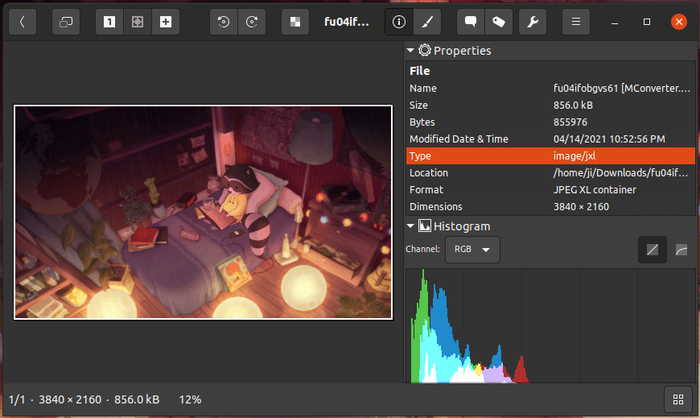Click the raccoon bedroom image preview

(x=203, y=212)
